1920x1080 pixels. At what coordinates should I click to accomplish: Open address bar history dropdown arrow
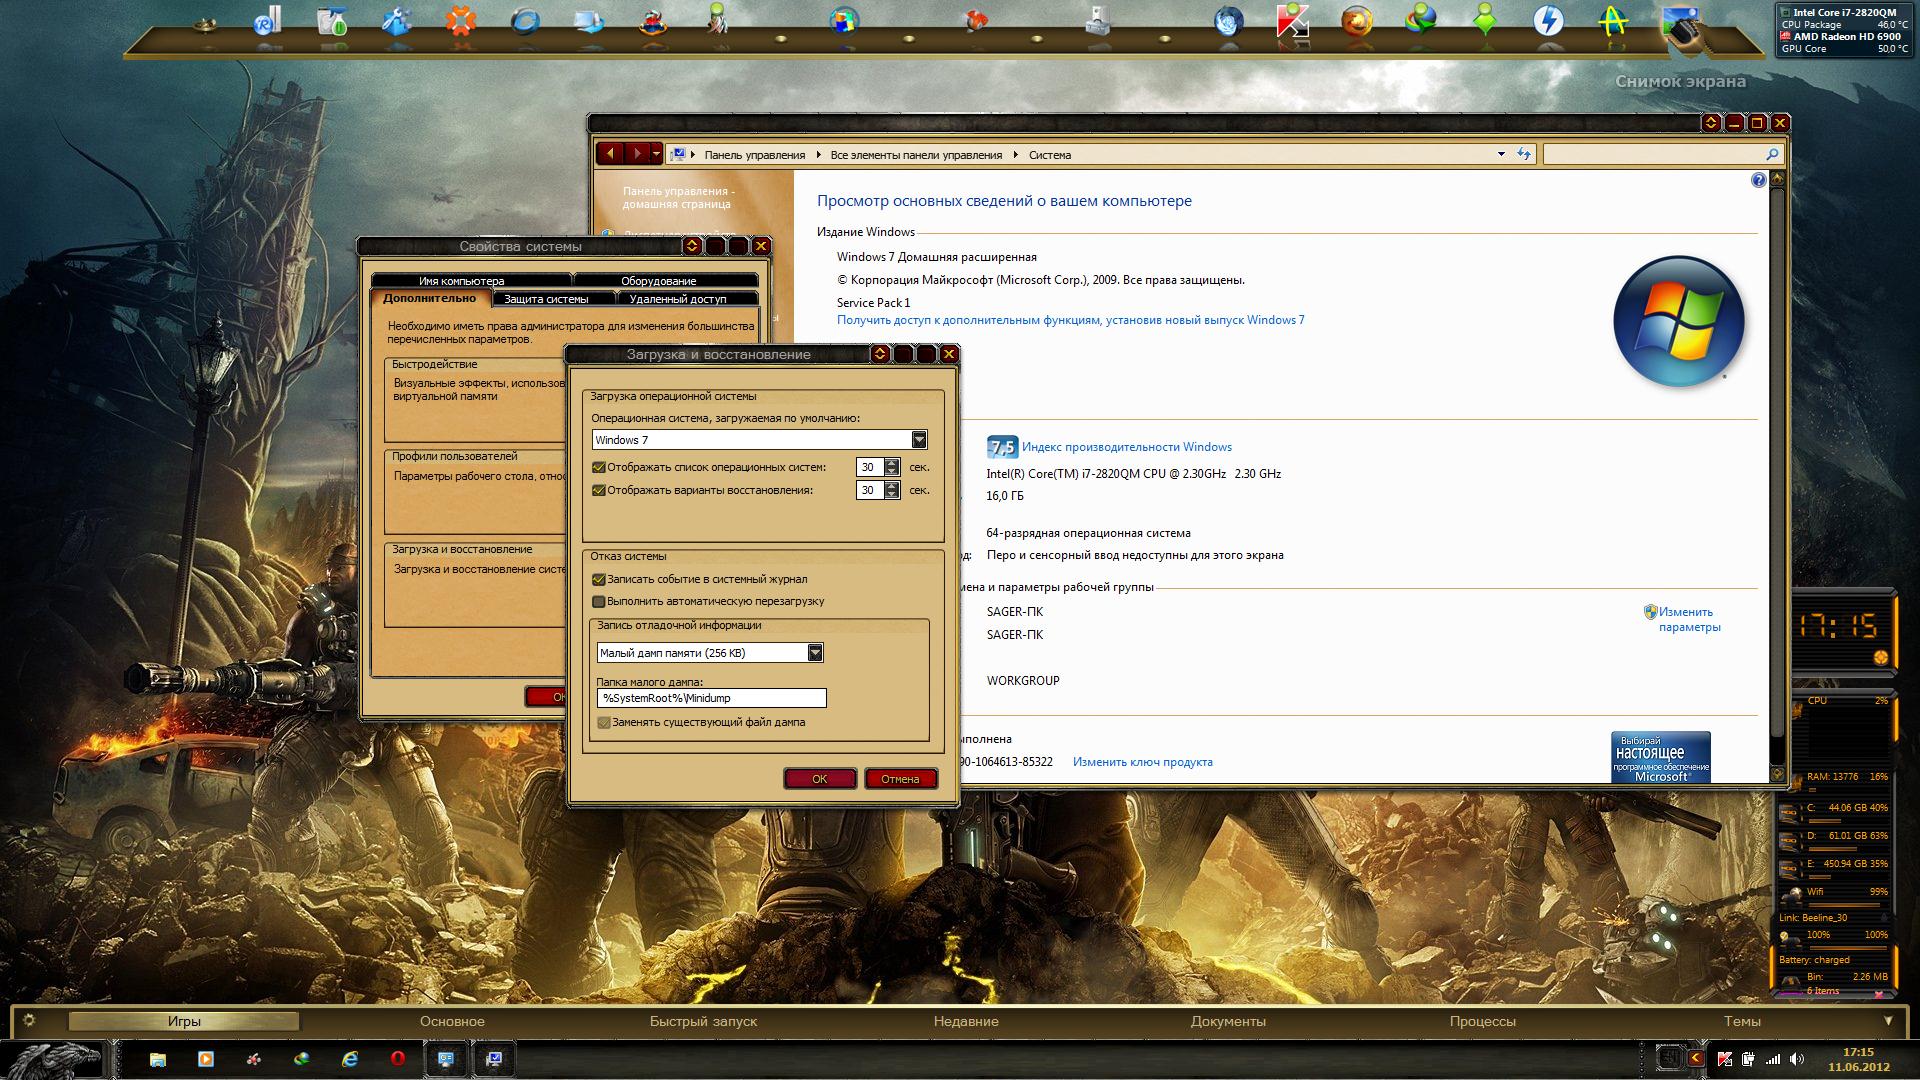click(1501, 154)
